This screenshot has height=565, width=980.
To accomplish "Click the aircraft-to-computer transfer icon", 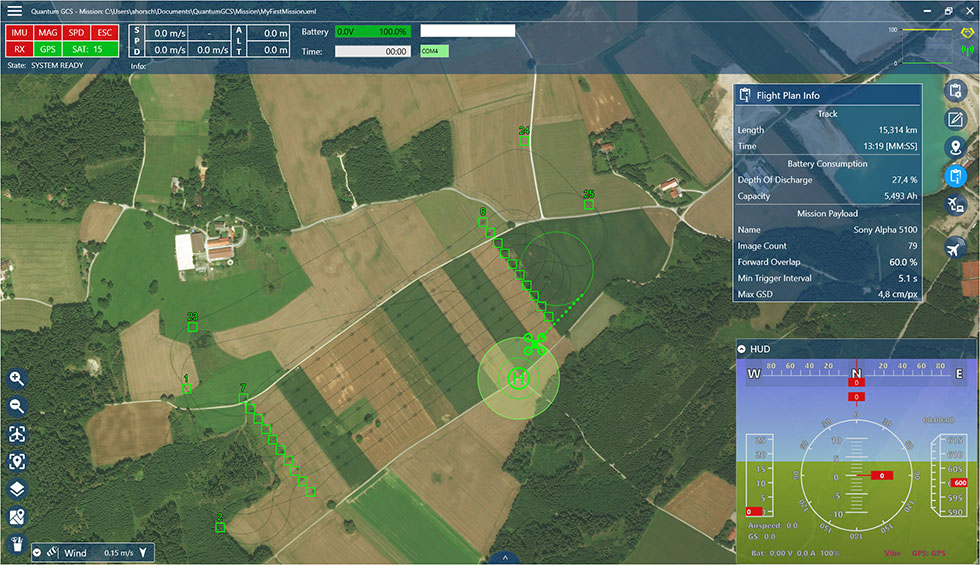I will tap(956, 206).
